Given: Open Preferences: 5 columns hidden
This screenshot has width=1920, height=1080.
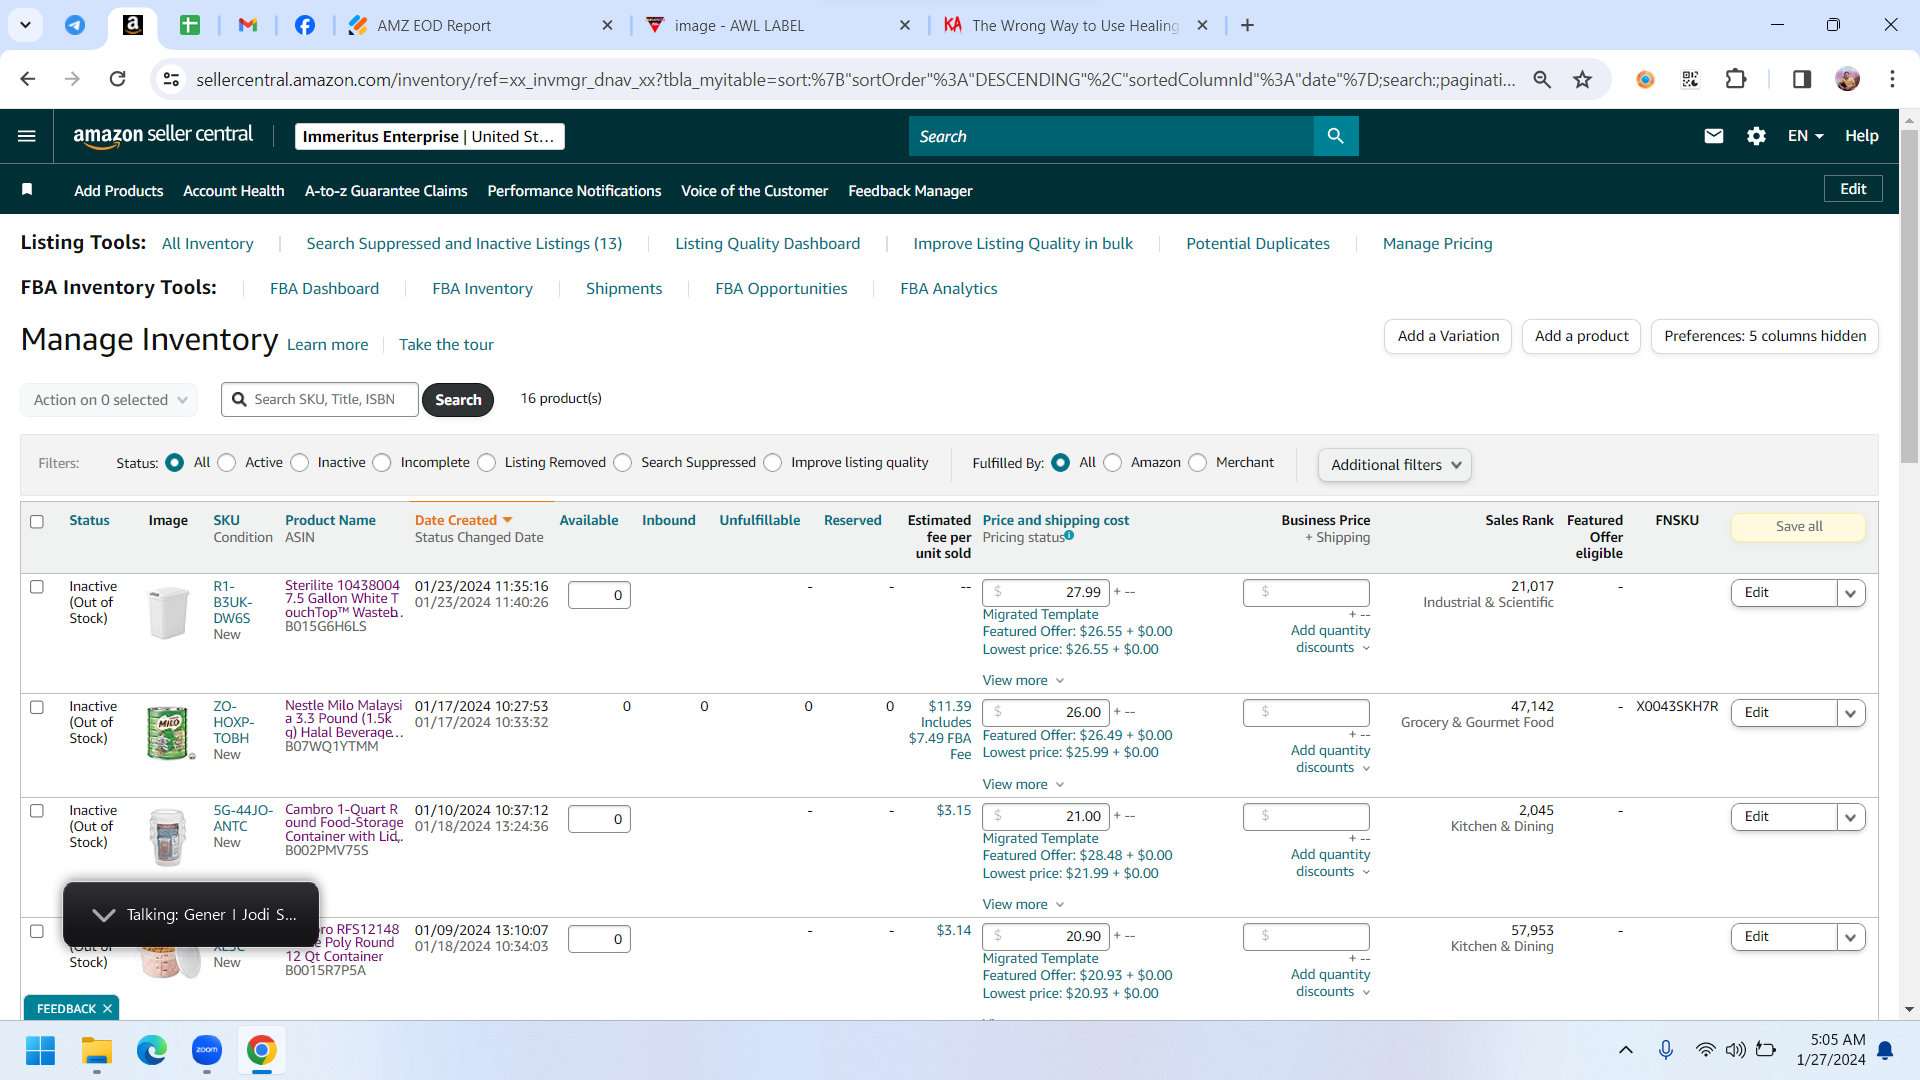Looking at the screenshot, I should (1765, 336).
